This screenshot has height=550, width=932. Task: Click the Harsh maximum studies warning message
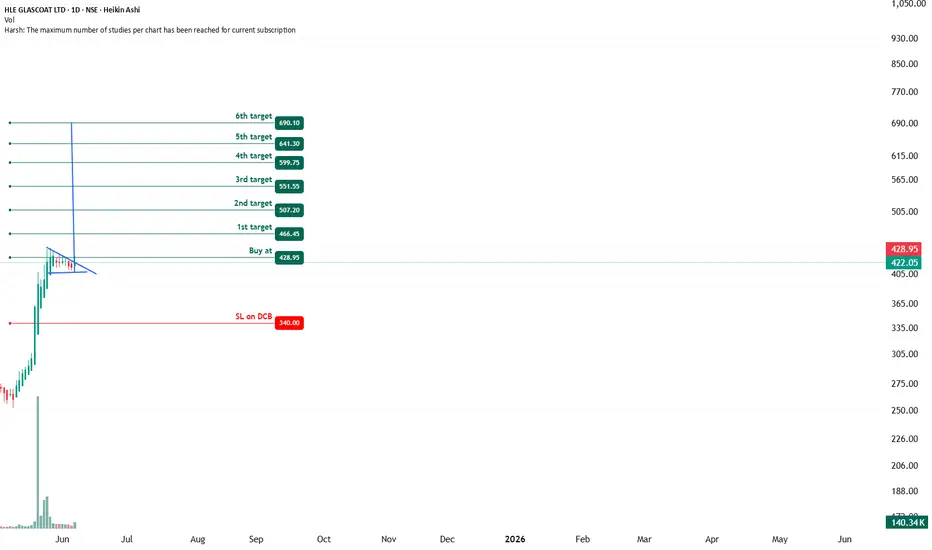click(x=150, y=30)
